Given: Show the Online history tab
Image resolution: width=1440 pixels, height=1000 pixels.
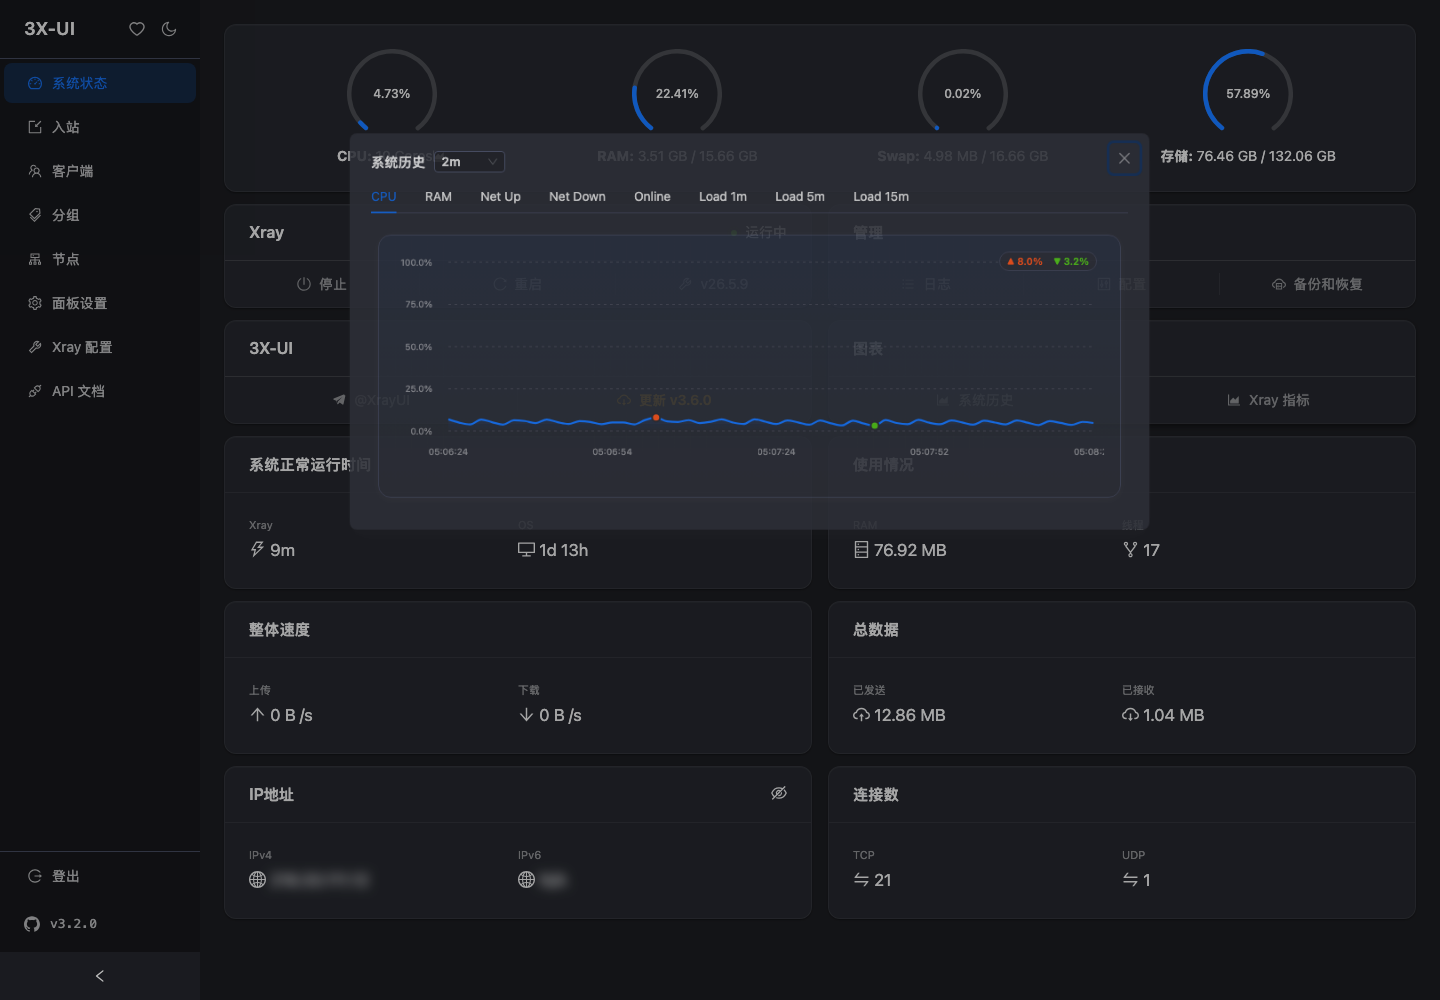Looking at the screenshot, I should click(x=652, y=197).
